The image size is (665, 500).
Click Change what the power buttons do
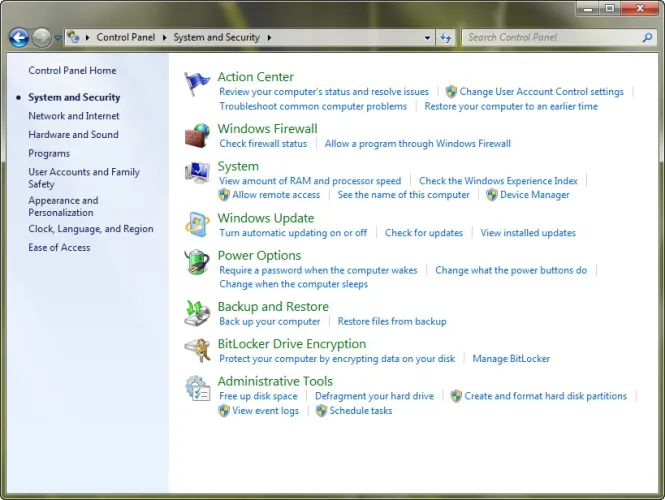click(x=511, y=270)
